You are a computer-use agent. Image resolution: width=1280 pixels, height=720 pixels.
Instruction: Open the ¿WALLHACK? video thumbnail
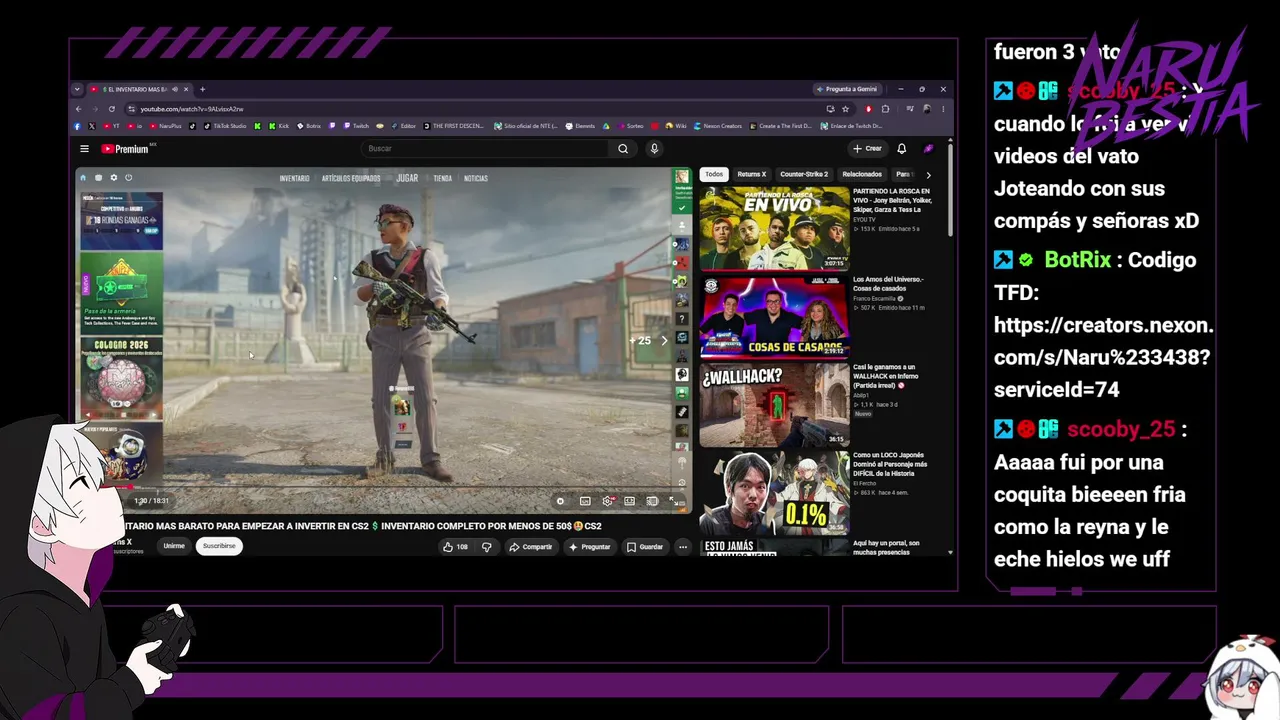point(774,405)
